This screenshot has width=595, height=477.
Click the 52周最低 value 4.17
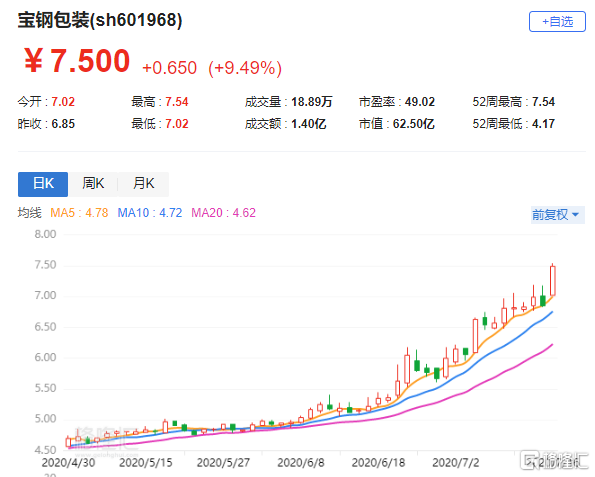pos(543,124)
